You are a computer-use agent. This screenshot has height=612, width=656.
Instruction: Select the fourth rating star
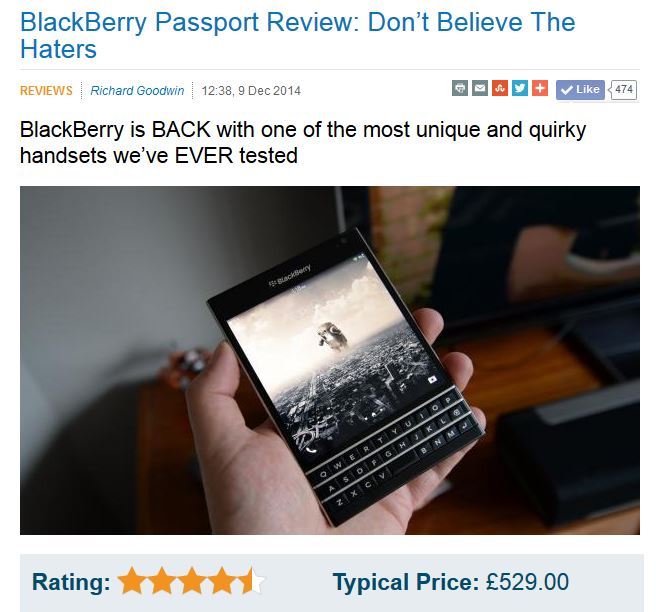[222, 581]
